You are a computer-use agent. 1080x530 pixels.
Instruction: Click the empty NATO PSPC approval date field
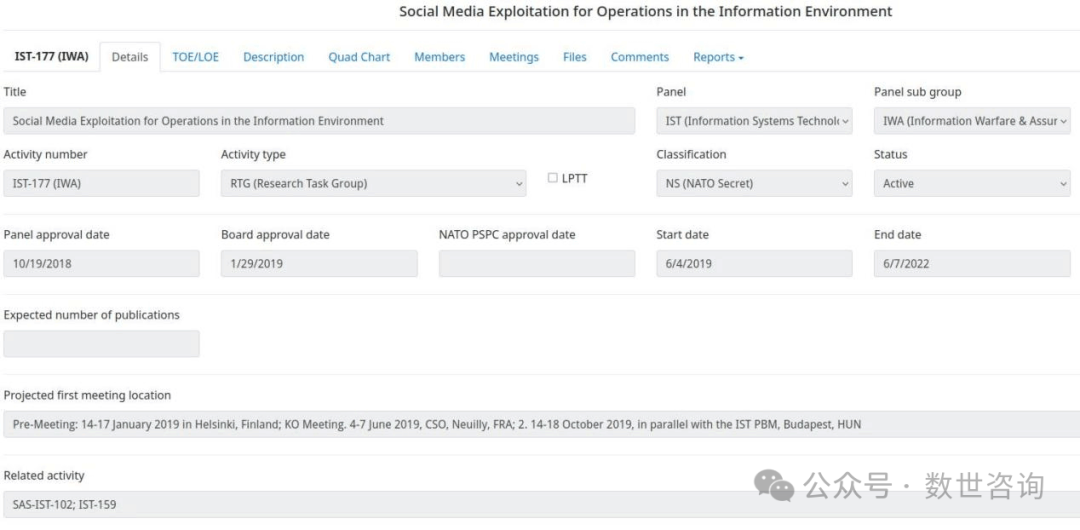[x=537, y=263]
